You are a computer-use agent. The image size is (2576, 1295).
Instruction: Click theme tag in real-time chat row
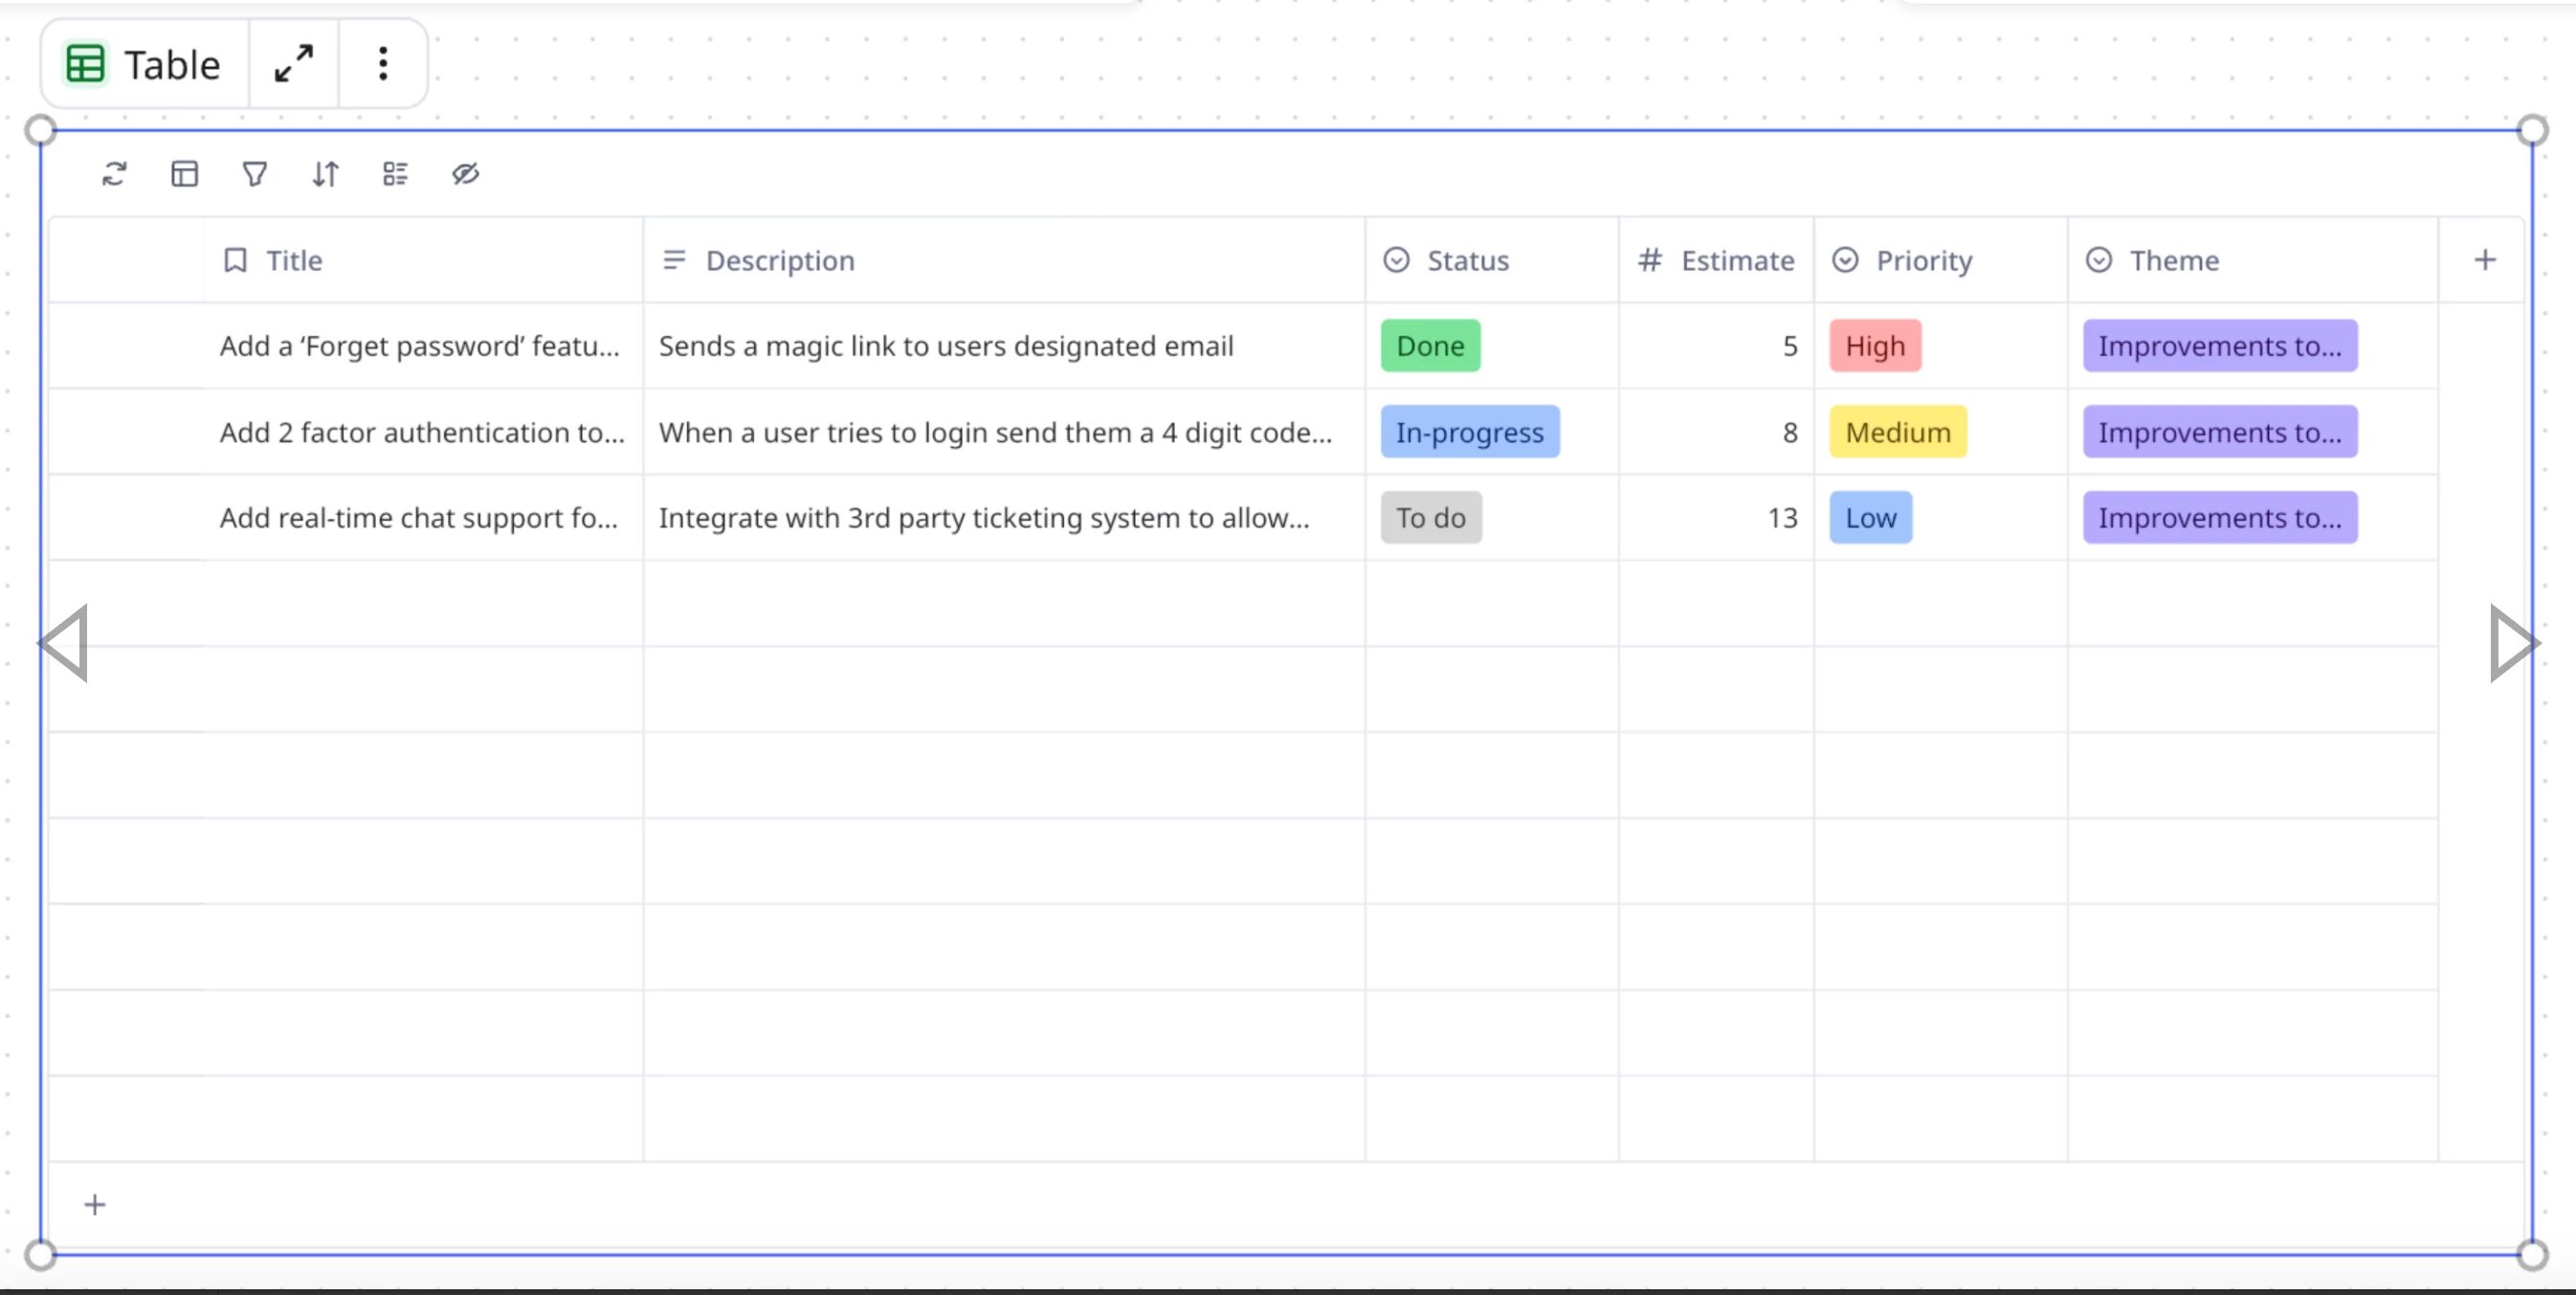pos(2220,518)
